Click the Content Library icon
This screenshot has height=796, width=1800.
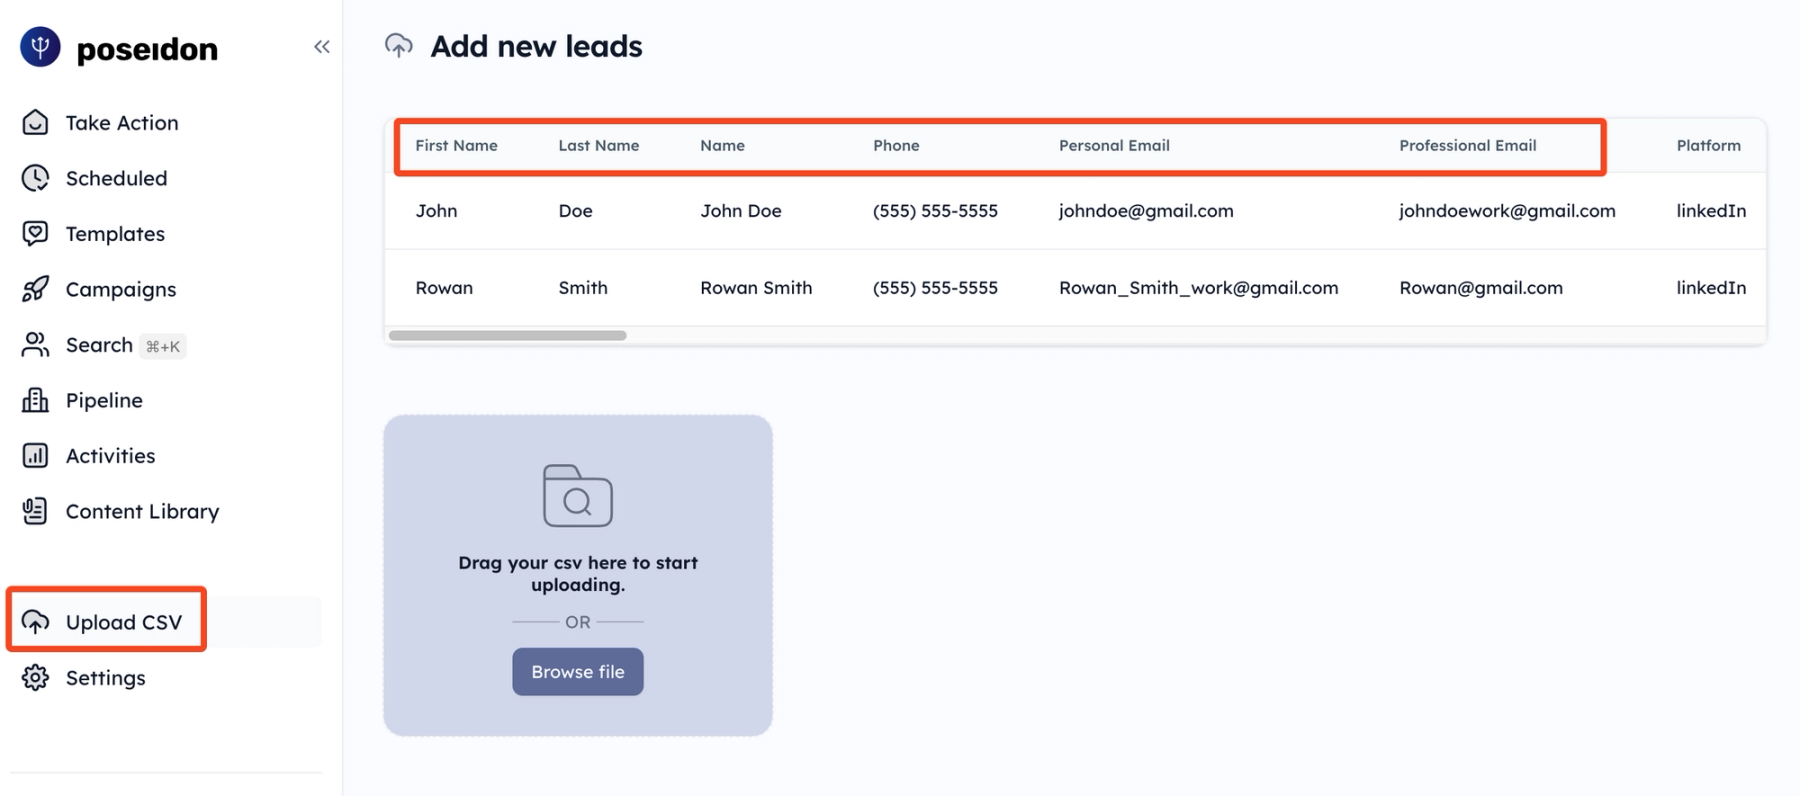35,511
